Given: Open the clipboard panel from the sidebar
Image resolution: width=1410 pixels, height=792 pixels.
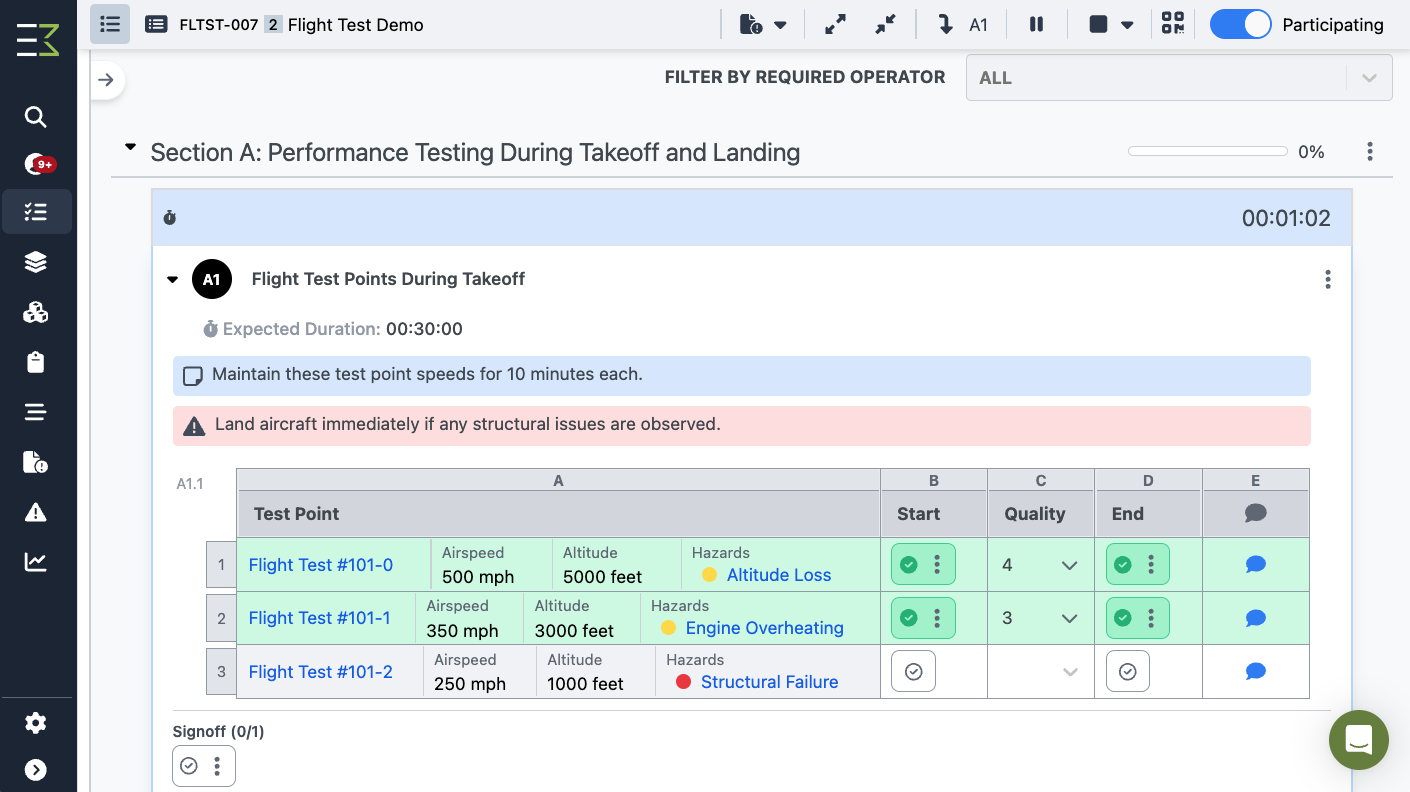Looking at the screenshot, I should click(36, 362).
